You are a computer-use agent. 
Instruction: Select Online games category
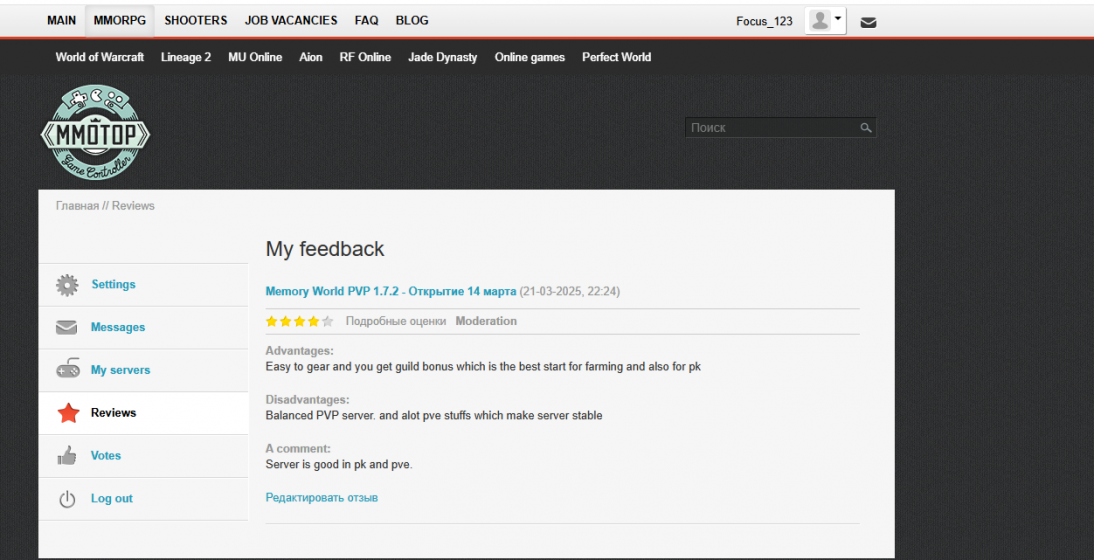click(530, 57)
